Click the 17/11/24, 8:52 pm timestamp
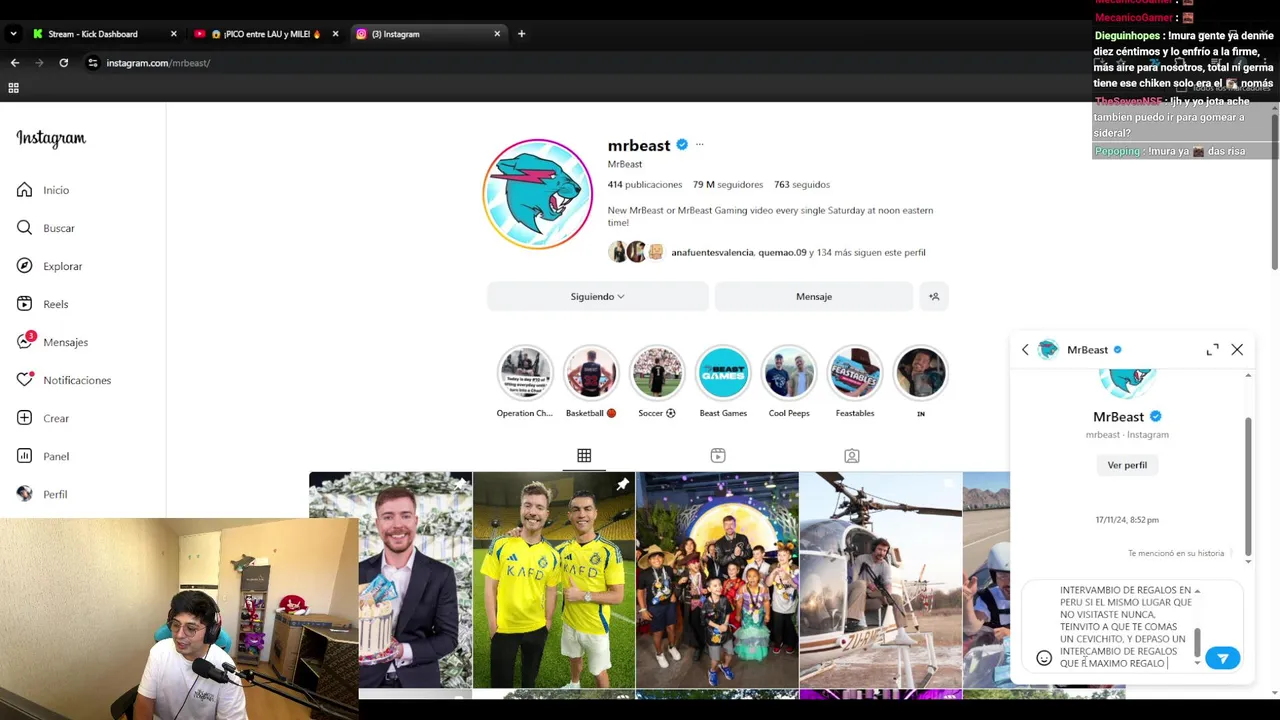Viewport: 1280px width, 720px height. (x=1127, y=520)
